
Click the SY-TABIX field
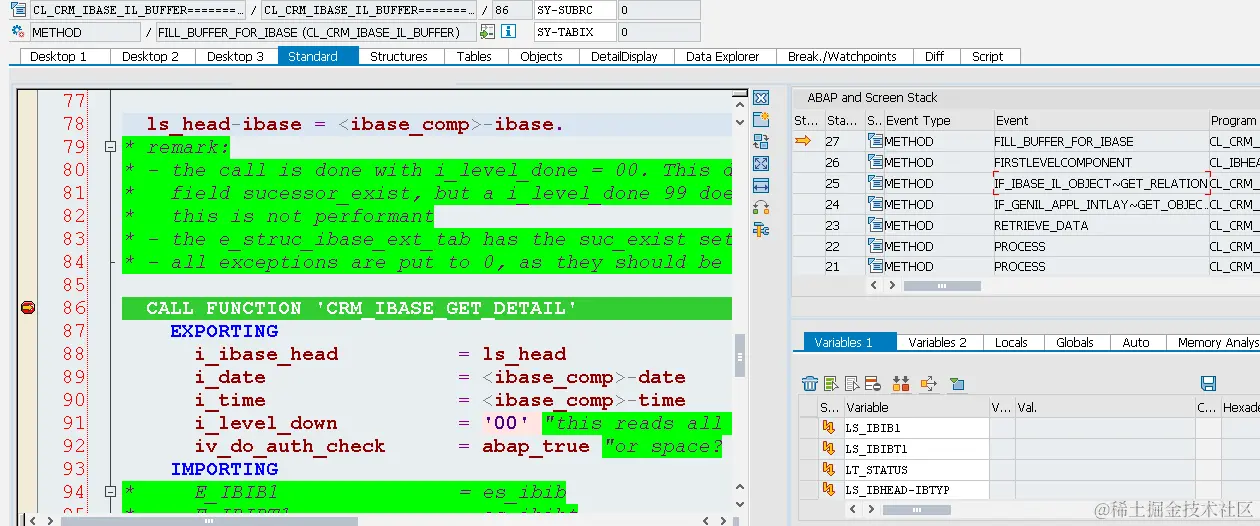point(575,32)
